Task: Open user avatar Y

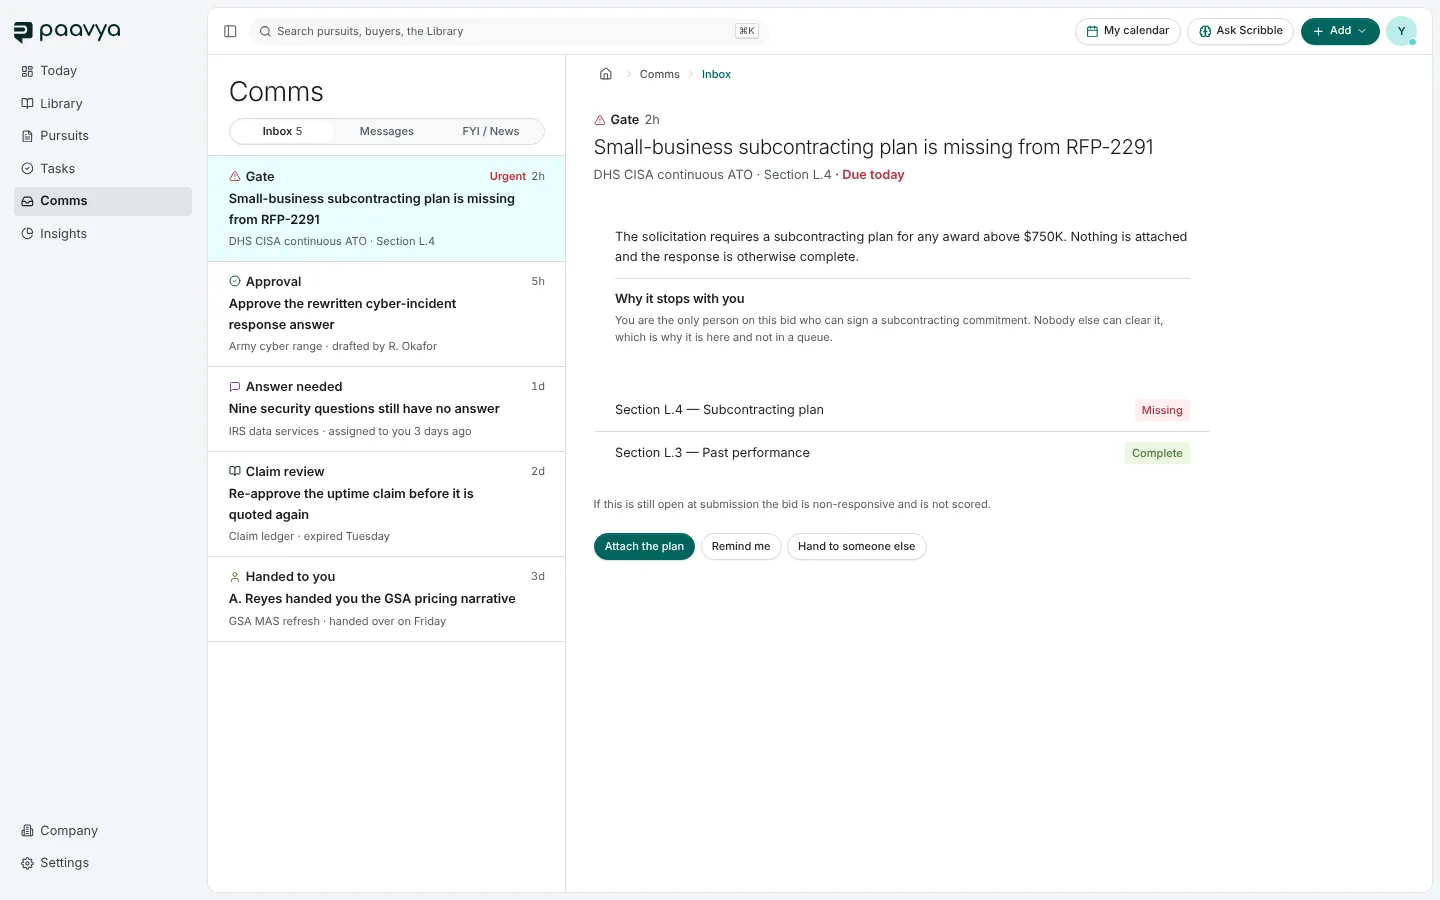Action: 1401,31
